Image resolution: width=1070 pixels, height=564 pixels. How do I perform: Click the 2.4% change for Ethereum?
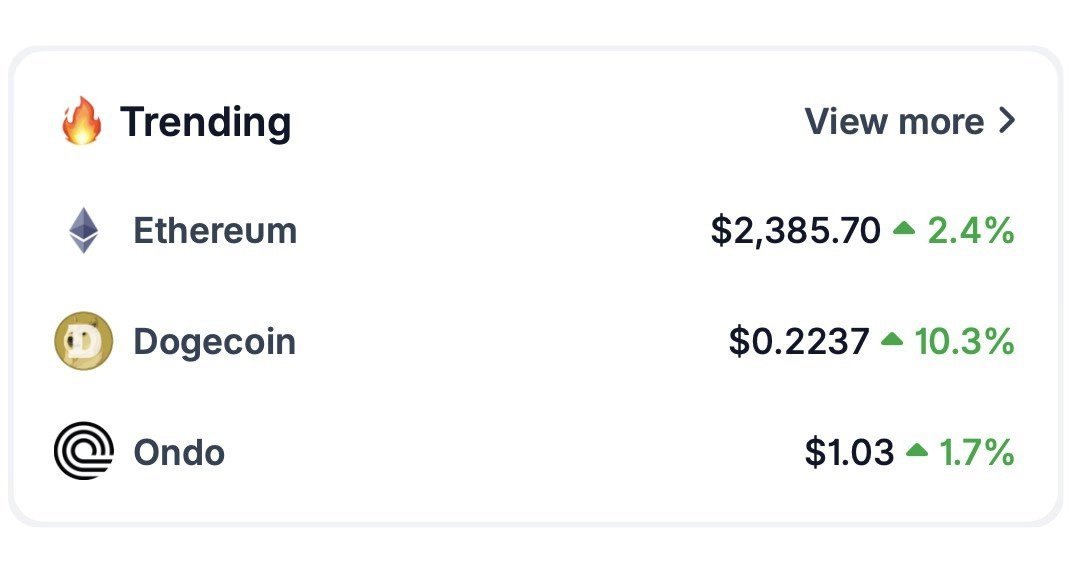970,231
